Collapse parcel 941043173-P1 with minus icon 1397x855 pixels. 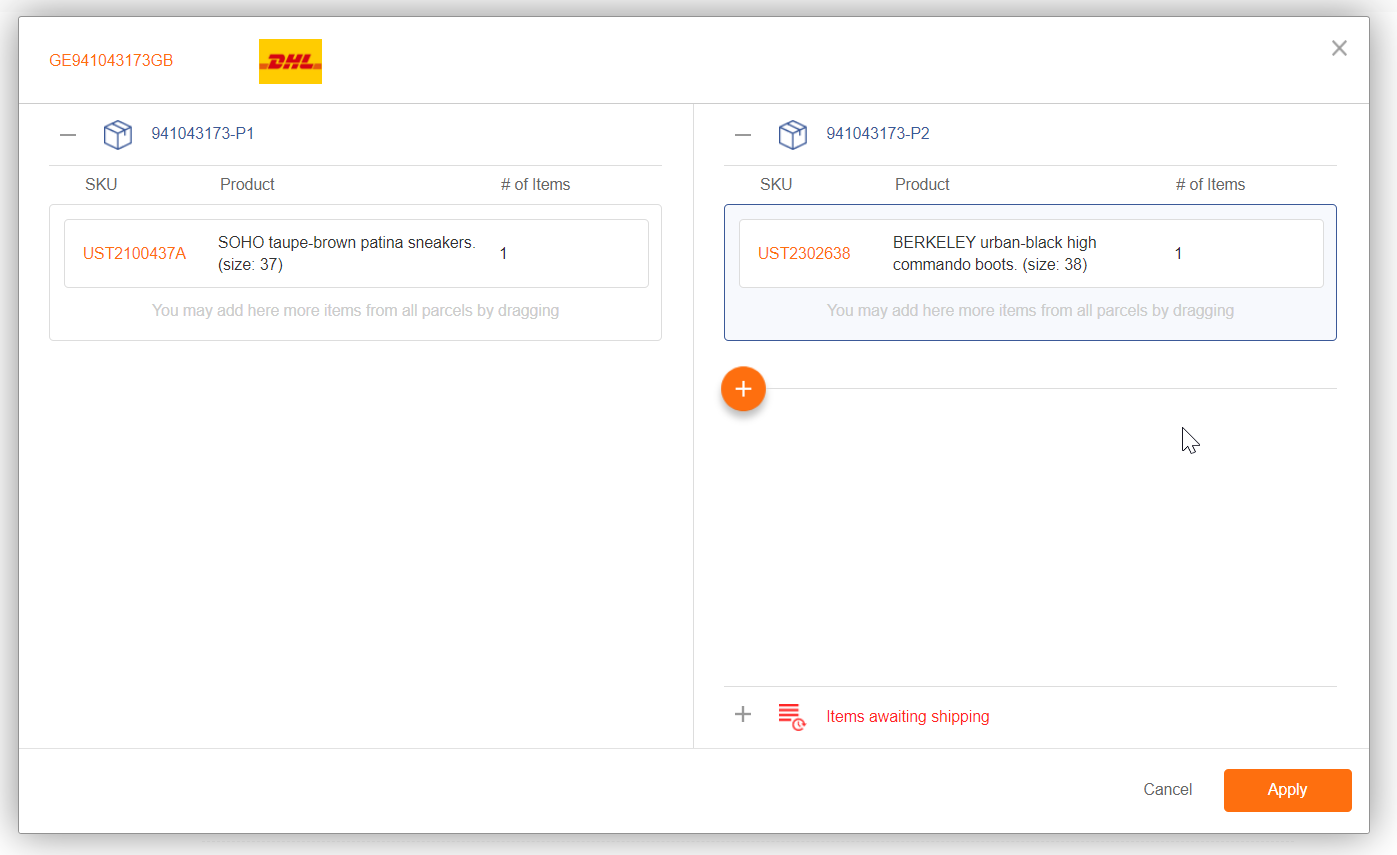tap(68, 134)
